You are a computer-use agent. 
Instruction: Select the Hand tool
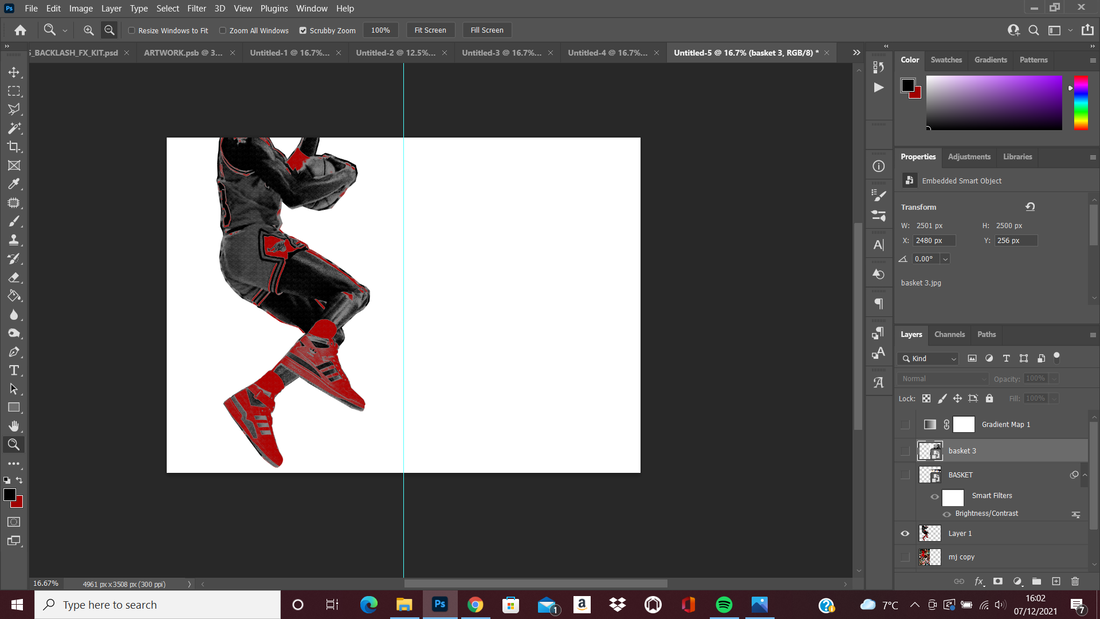pyautogui.click(x=14, y=426)
